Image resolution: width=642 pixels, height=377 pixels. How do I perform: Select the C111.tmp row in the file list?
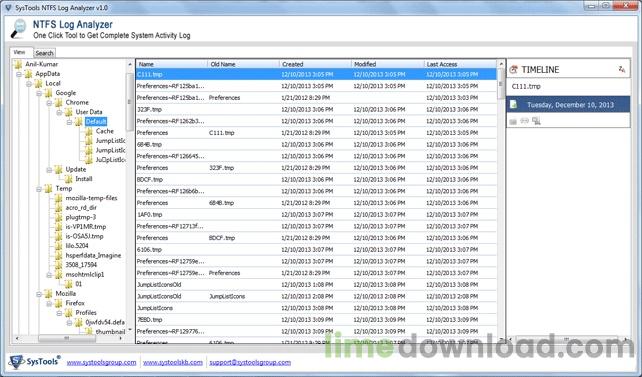pos(316,74)
